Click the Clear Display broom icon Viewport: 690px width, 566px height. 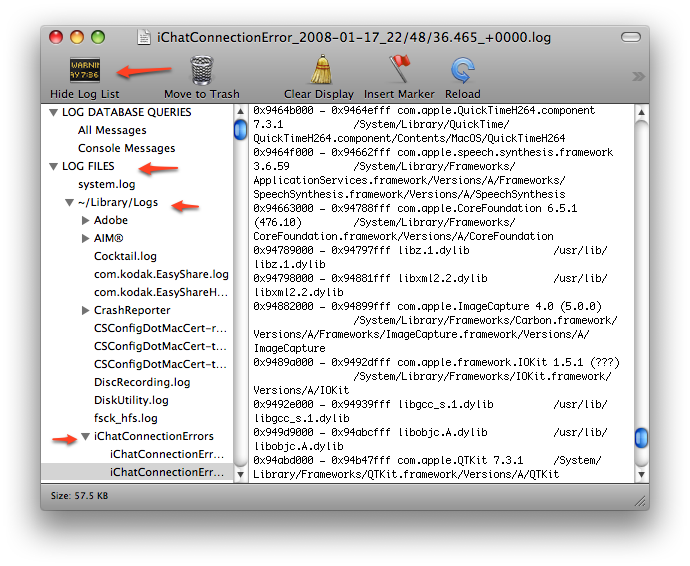point(321,70)
